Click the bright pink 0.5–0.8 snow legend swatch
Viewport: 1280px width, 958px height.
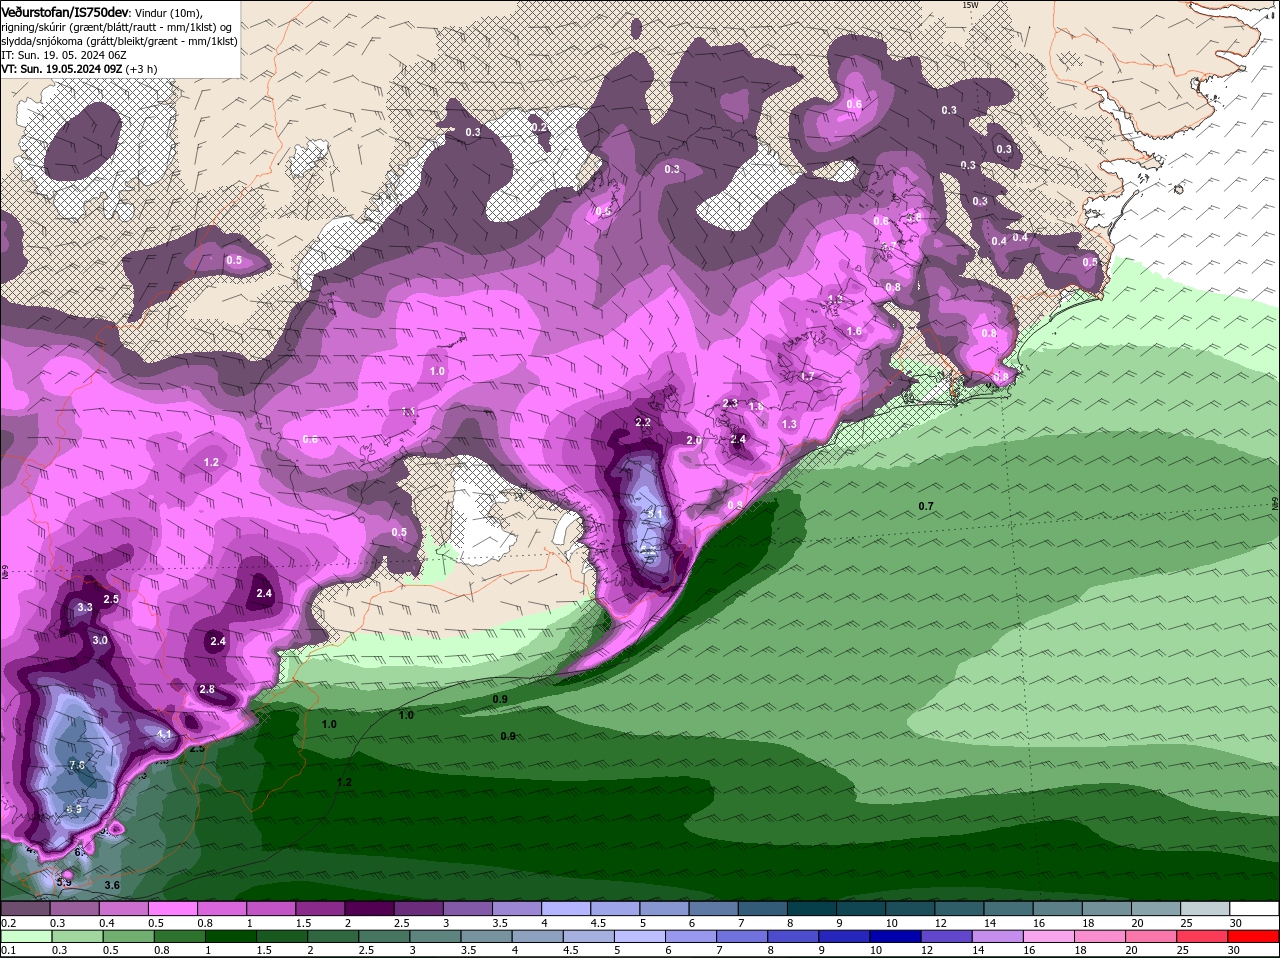172,909
